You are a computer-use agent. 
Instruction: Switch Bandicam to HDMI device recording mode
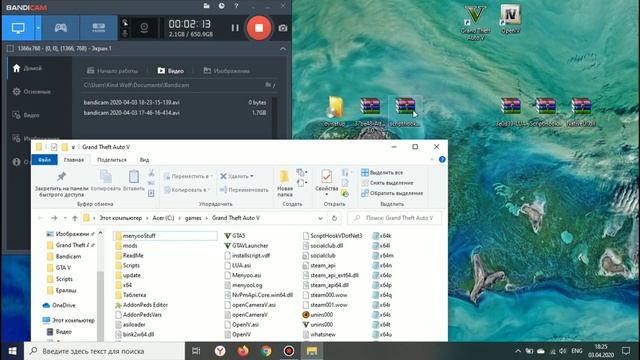point(98,28)
